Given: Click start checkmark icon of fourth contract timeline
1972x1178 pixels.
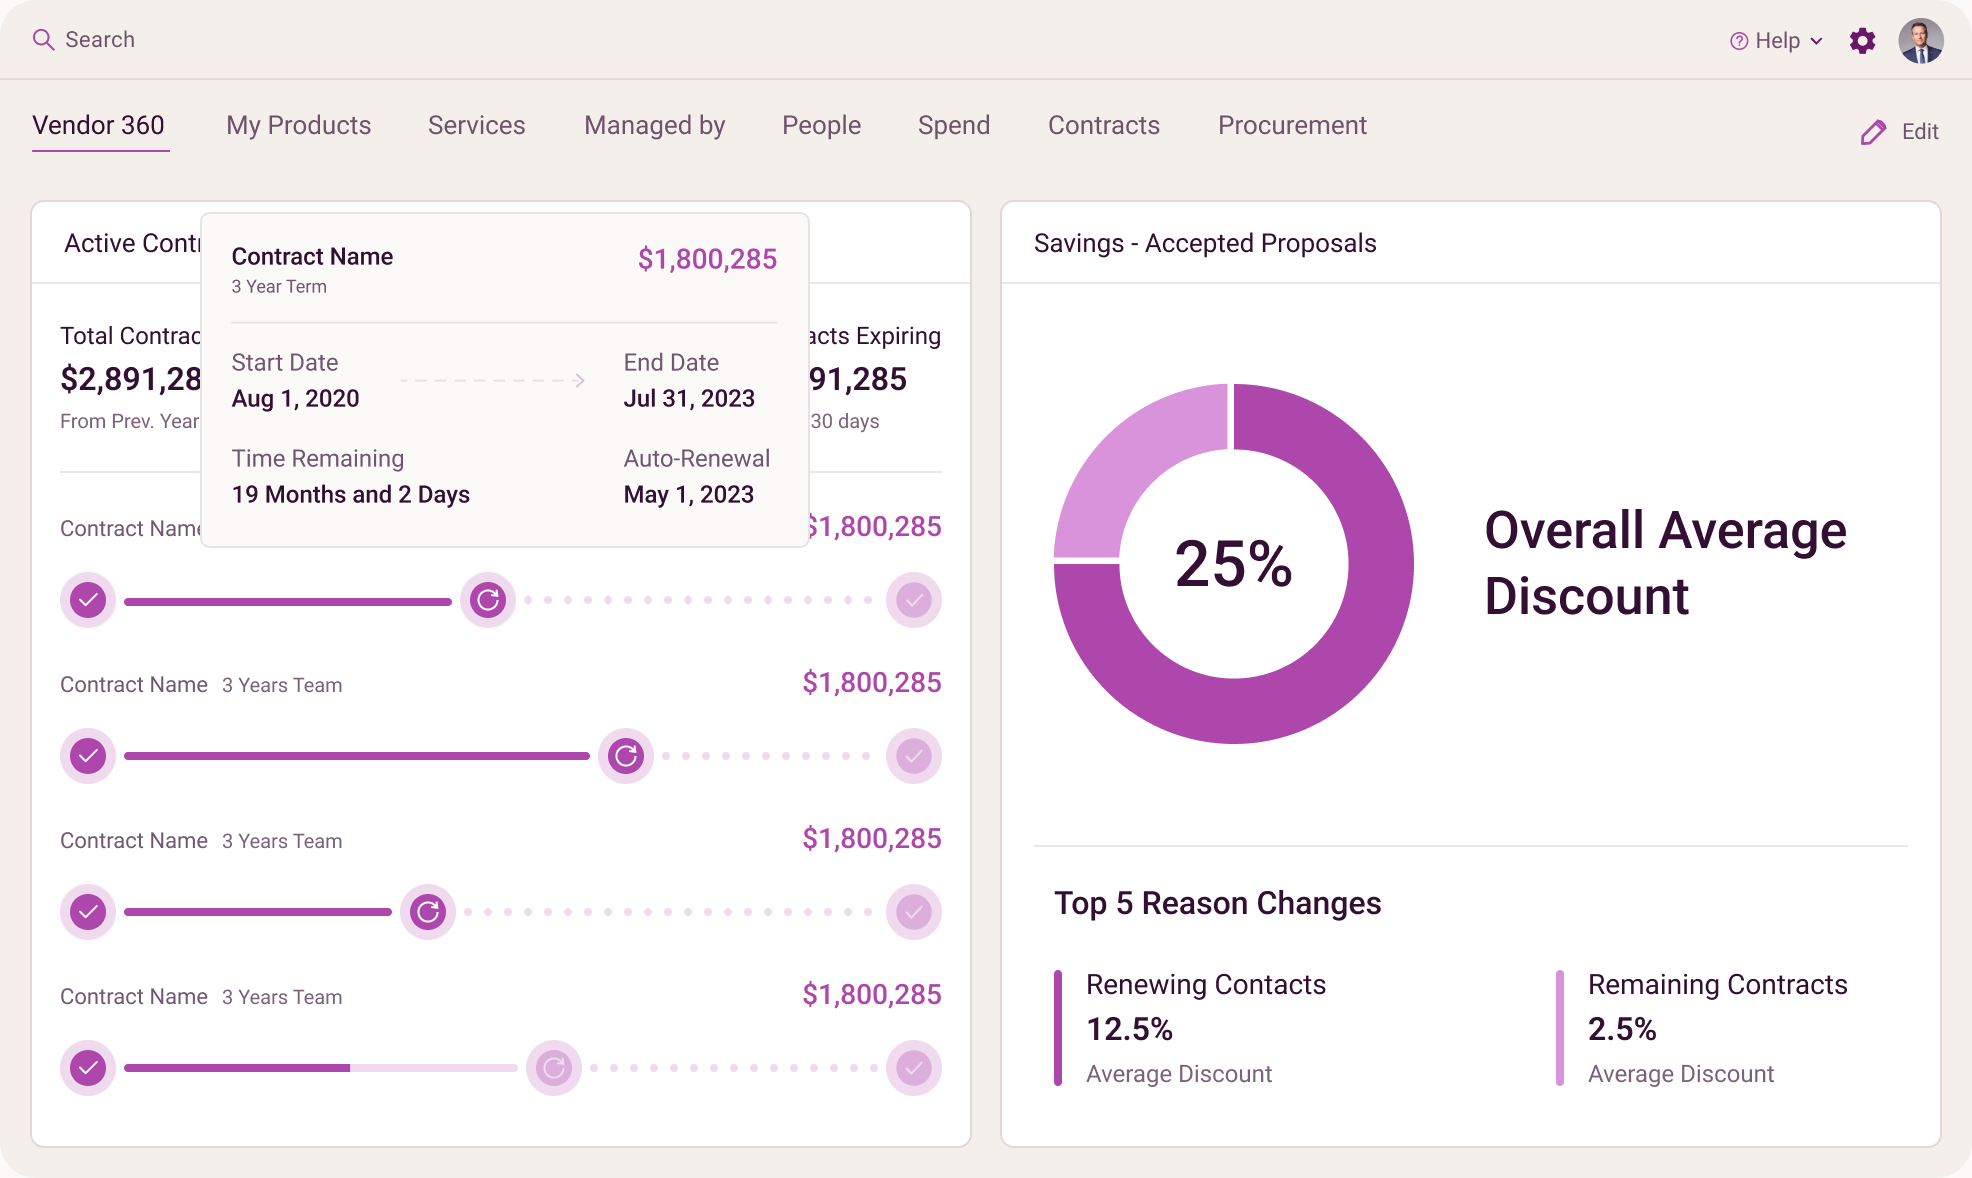Looking at the screenshot, I should tap(88, 1068).
